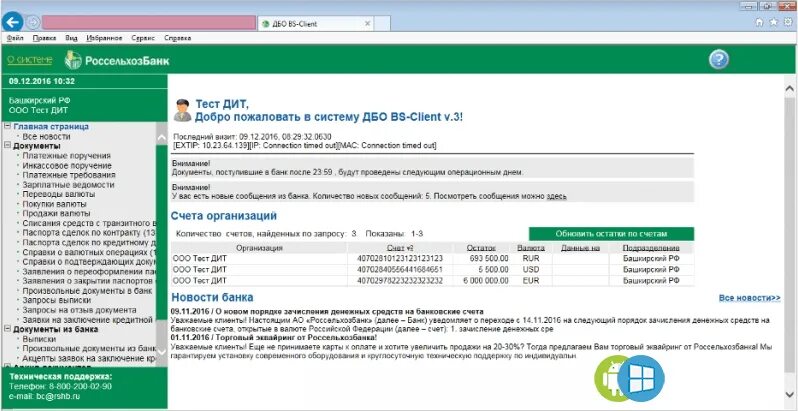Open the Все новости>> link
The image size is (798, 411).
tap(750, 298)
